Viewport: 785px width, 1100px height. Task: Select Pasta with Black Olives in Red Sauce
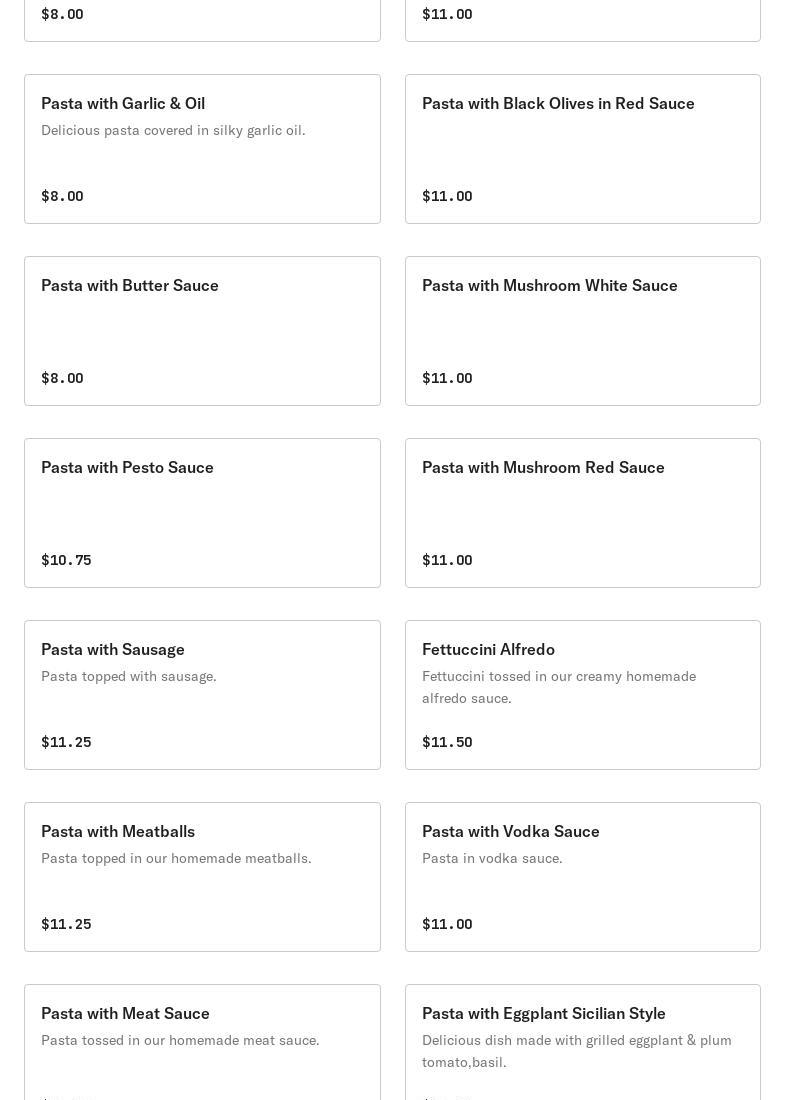click(x=558, y=104)
